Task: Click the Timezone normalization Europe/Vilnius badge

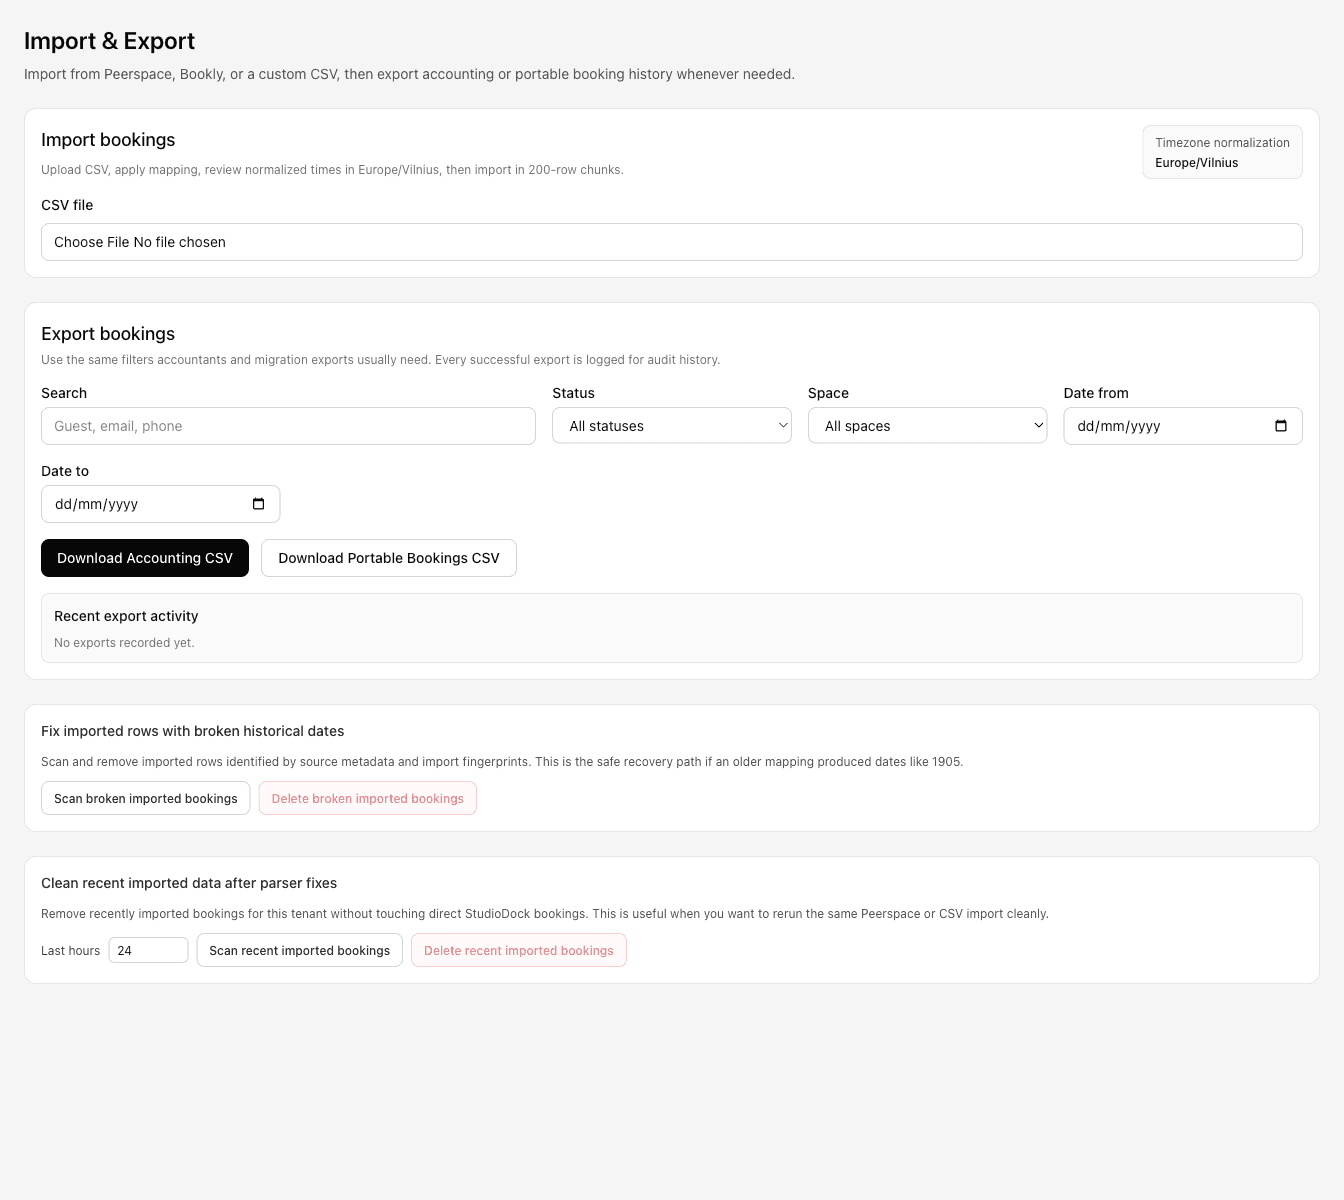Action: click(x=1222, y=152)
